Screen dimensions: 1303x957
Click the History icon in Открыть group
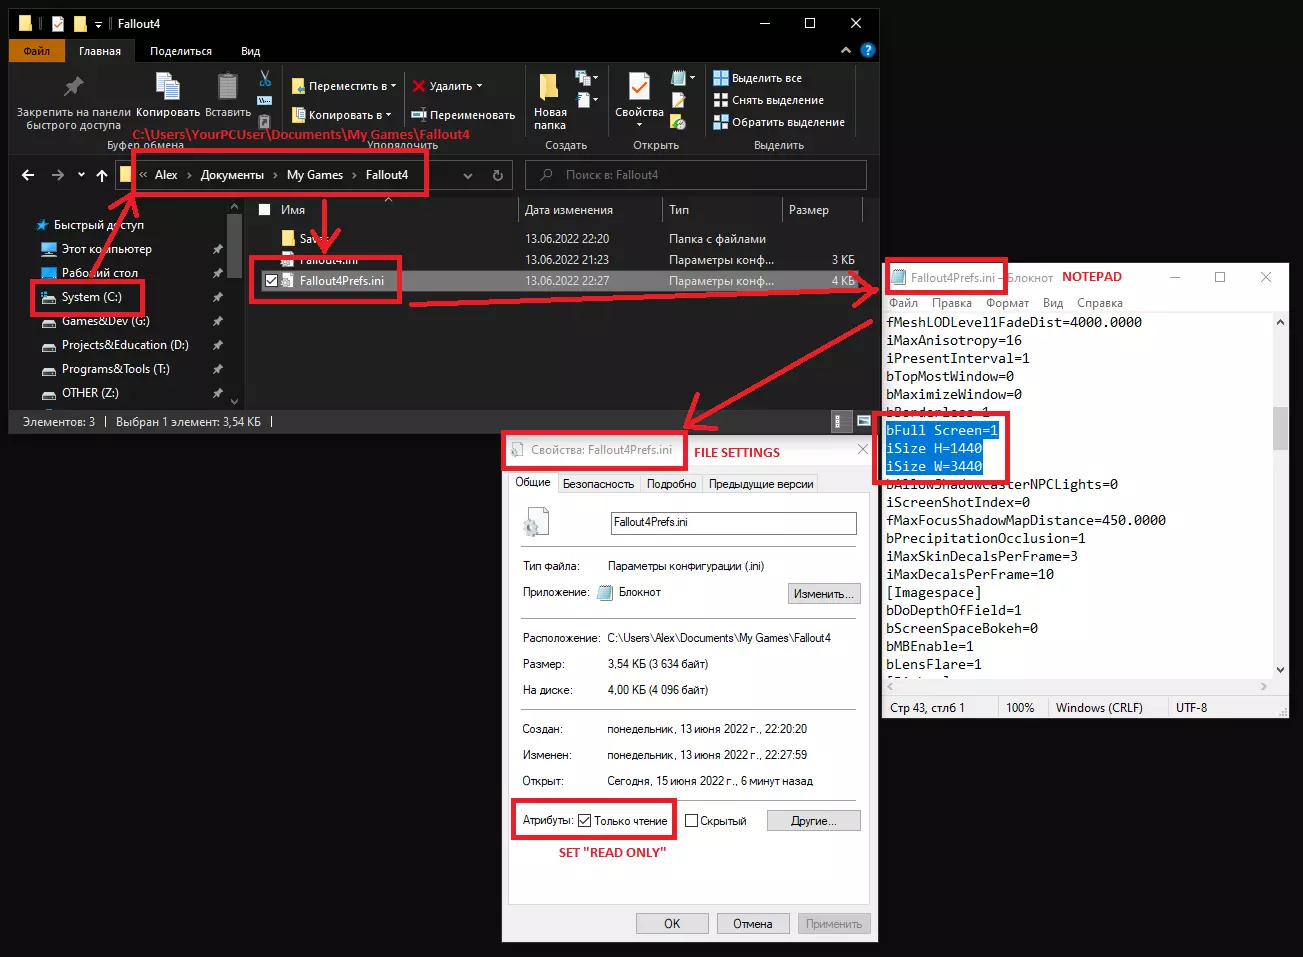point(678,122)
